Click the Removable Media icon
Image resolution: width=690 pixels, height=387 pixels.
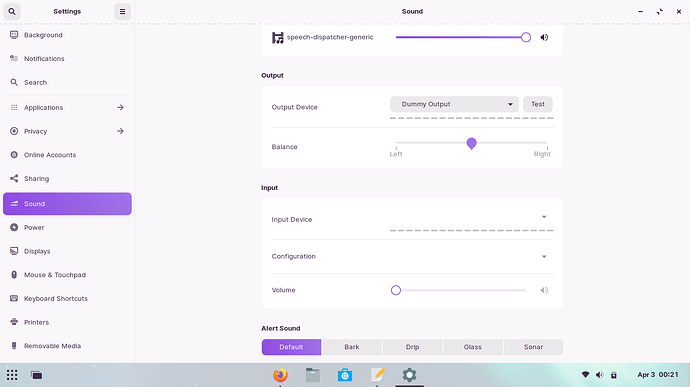(14, 346)
